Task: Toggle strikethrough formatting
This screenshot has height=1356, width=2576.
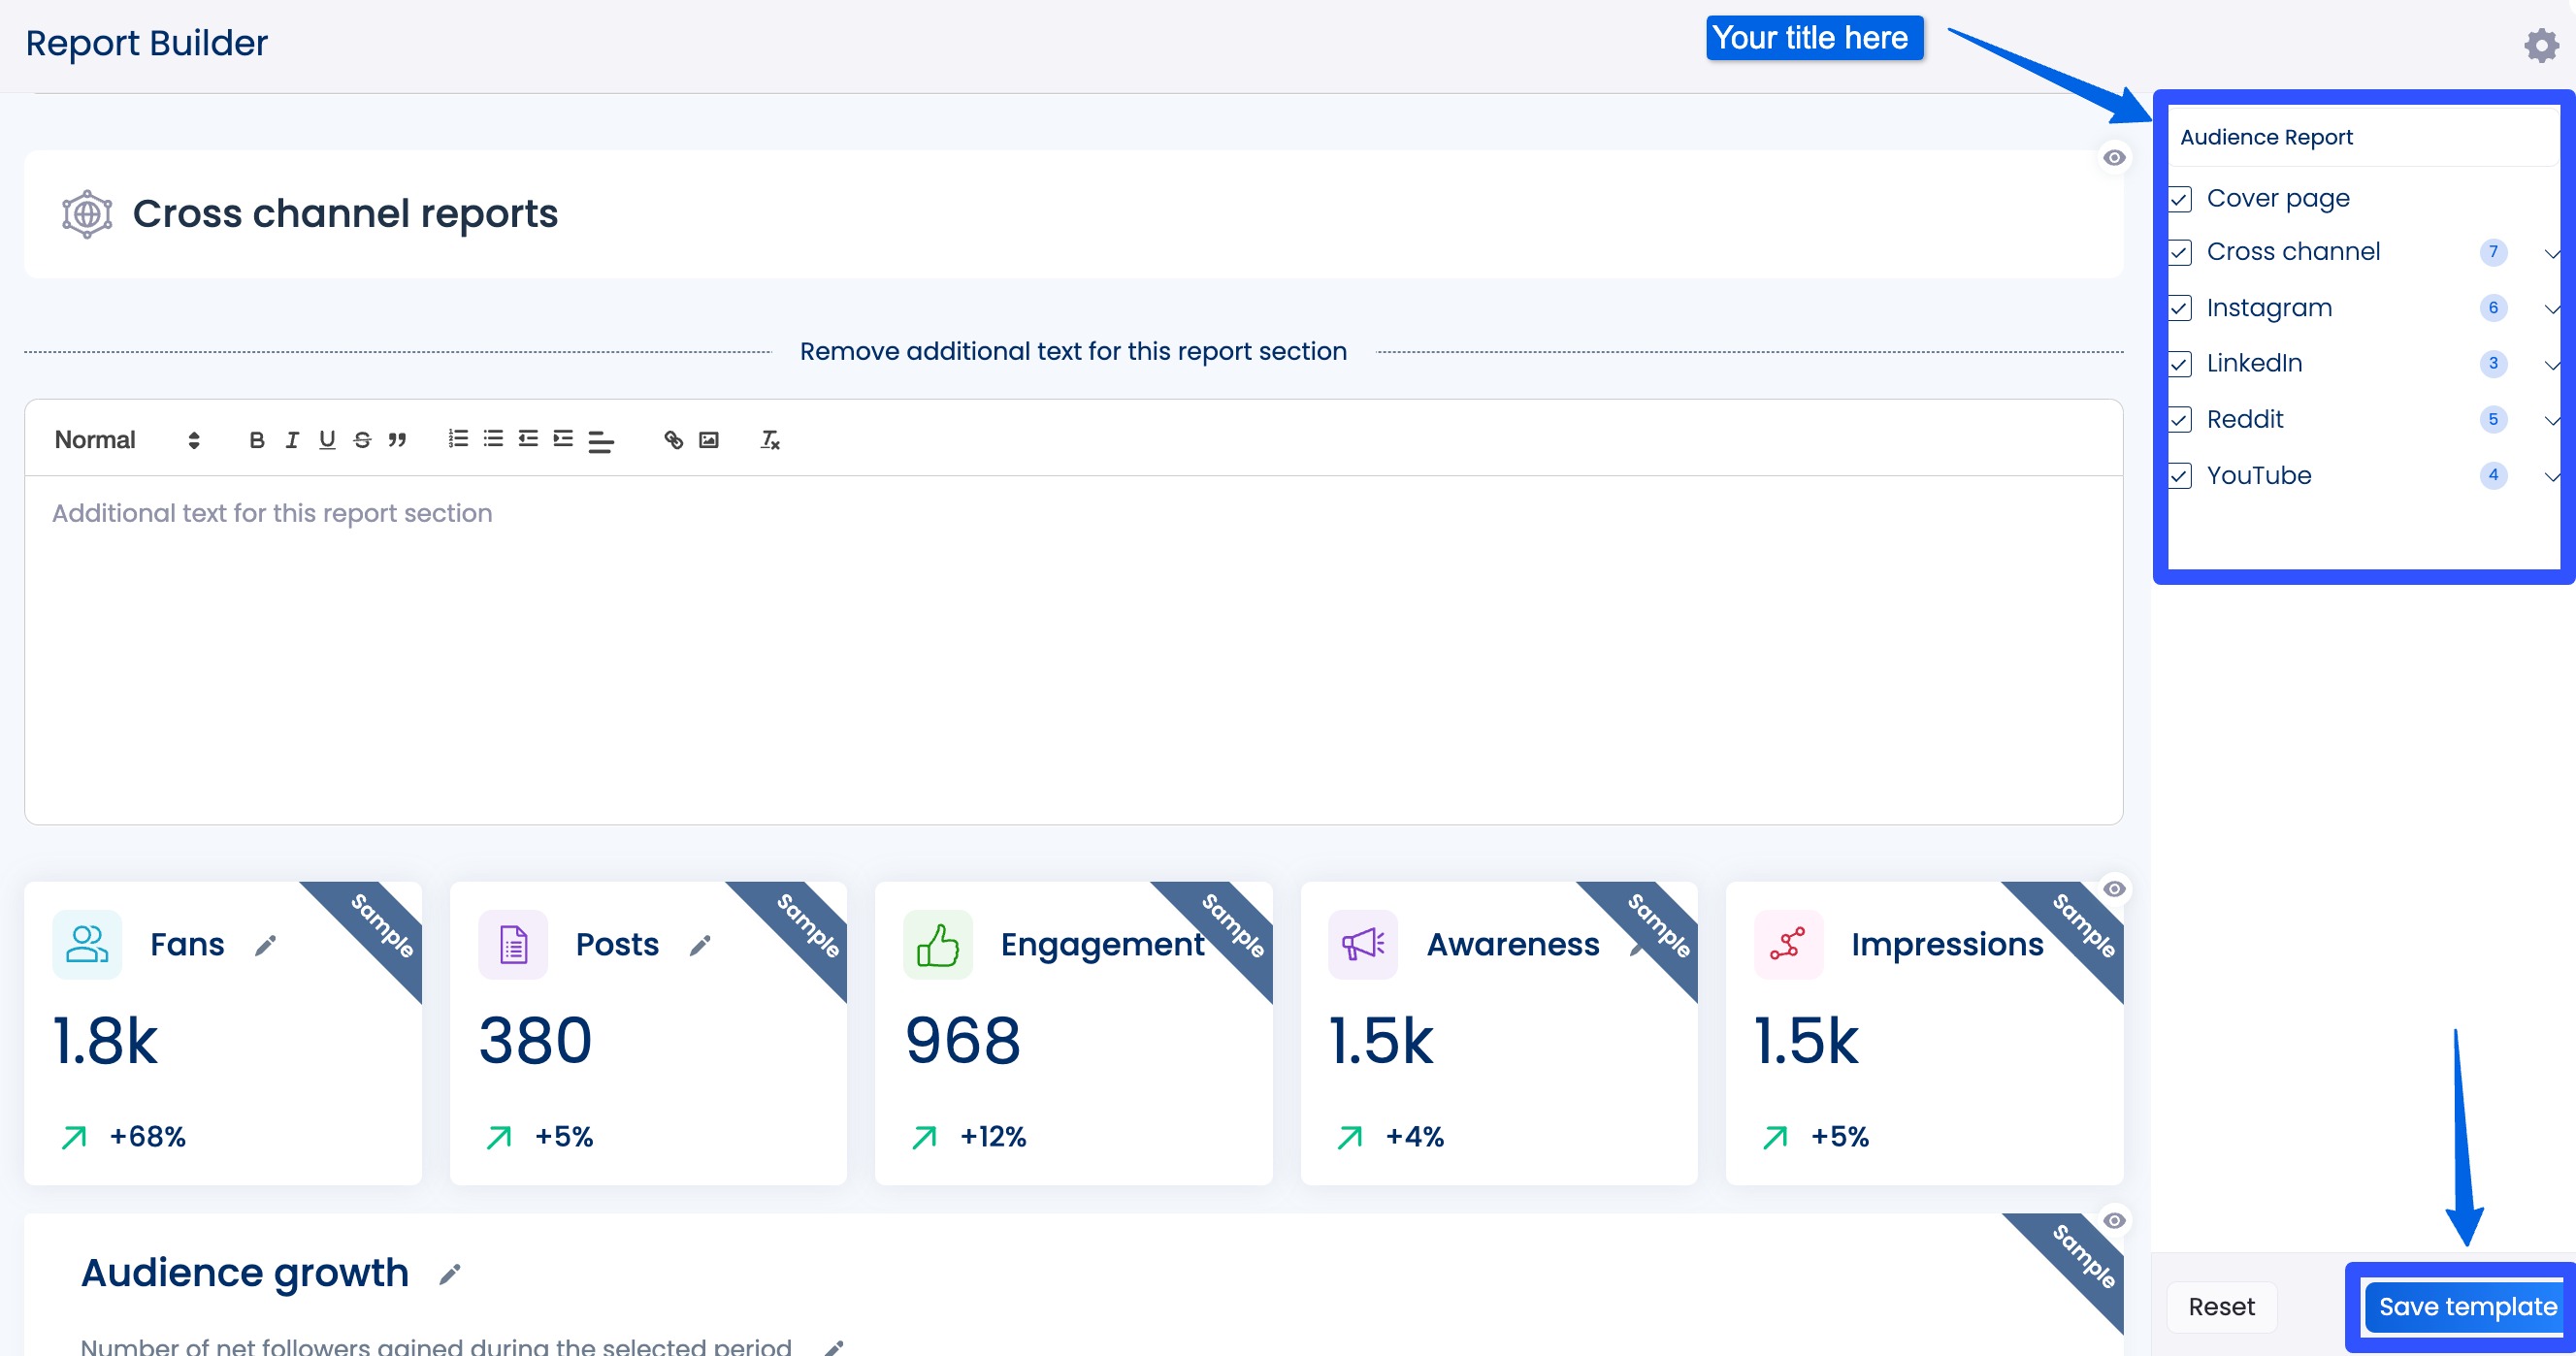Action: 361,440
